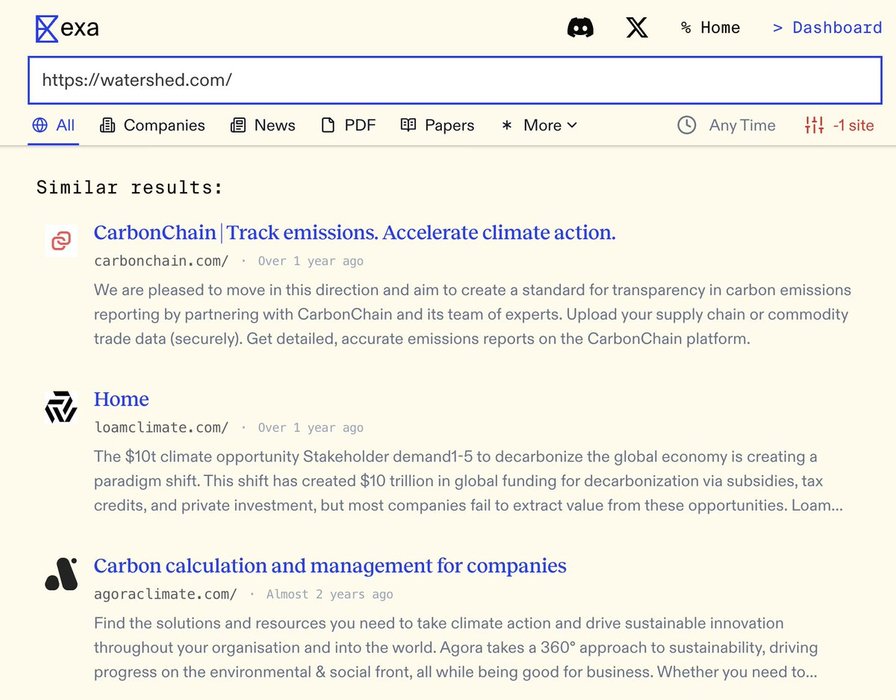The width and height of the screenshot is (896, 700).
Task: Switch to the News tab
Action: pyautogui.click(x=263, y=125)
